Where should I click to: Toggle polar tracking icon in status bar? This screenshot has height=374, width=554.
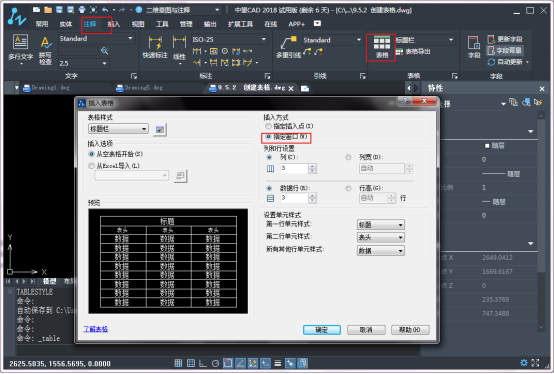click(215, 363)
